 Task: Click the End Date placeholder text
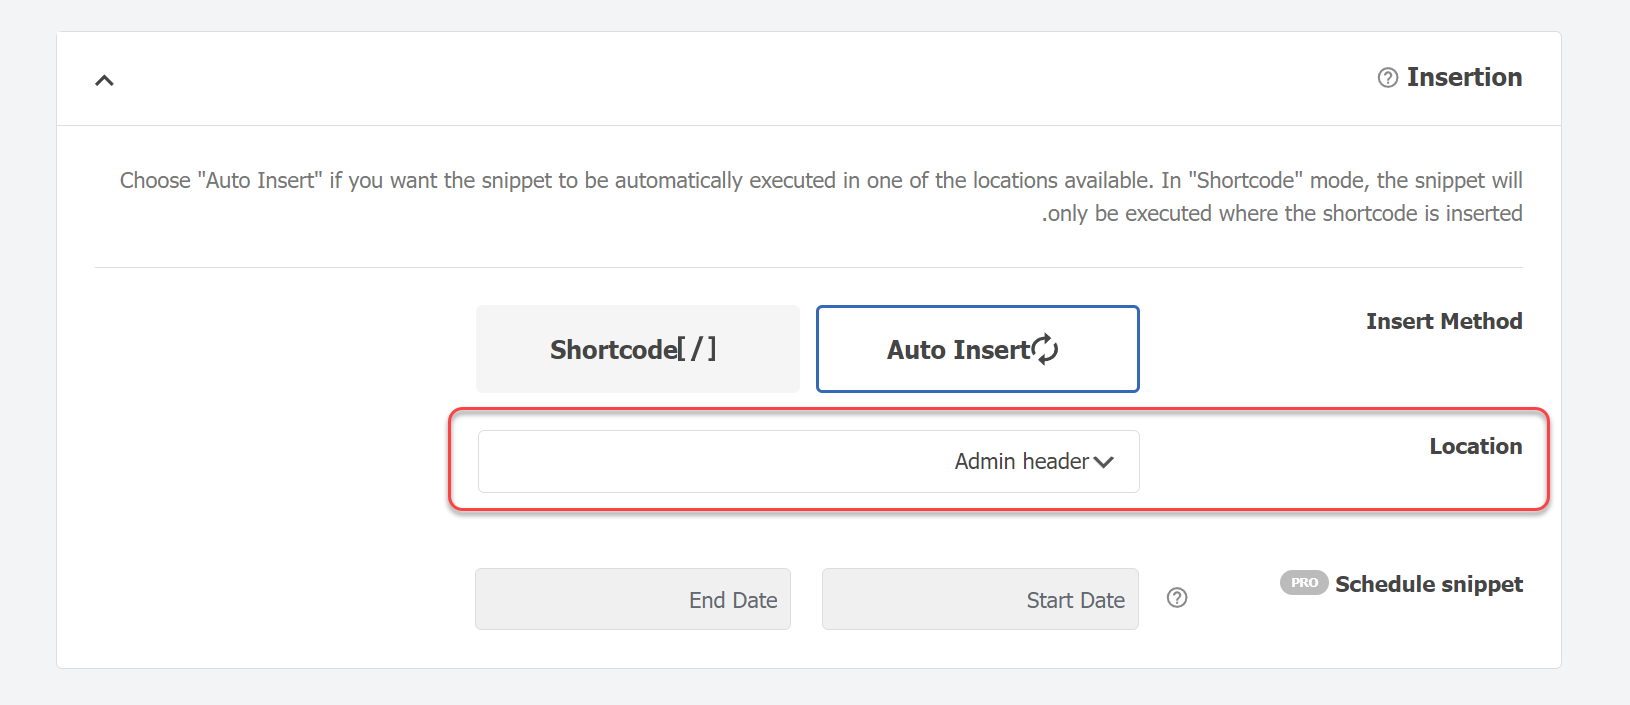733,600
